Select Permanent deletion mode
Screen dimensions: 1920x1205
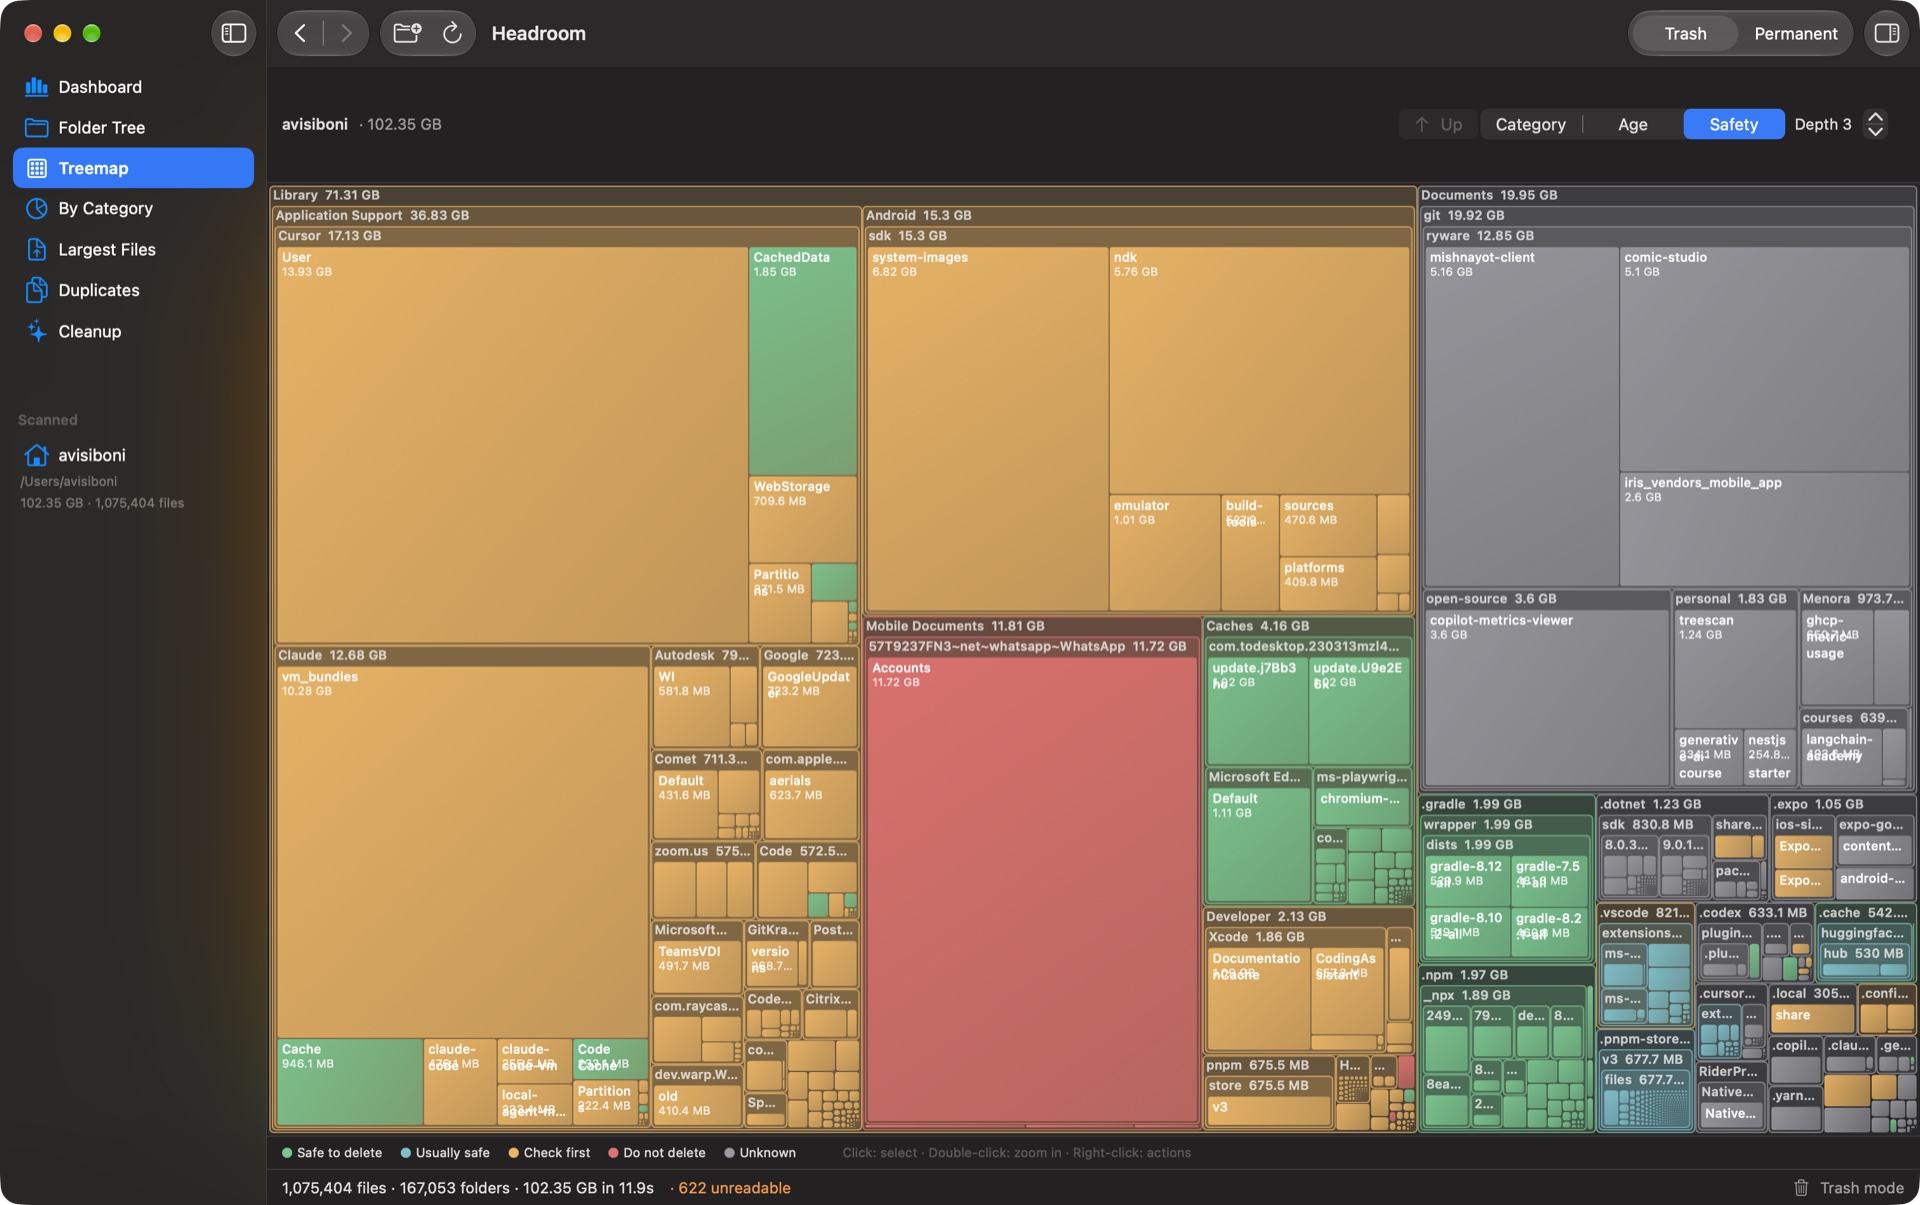point(1795,33)
